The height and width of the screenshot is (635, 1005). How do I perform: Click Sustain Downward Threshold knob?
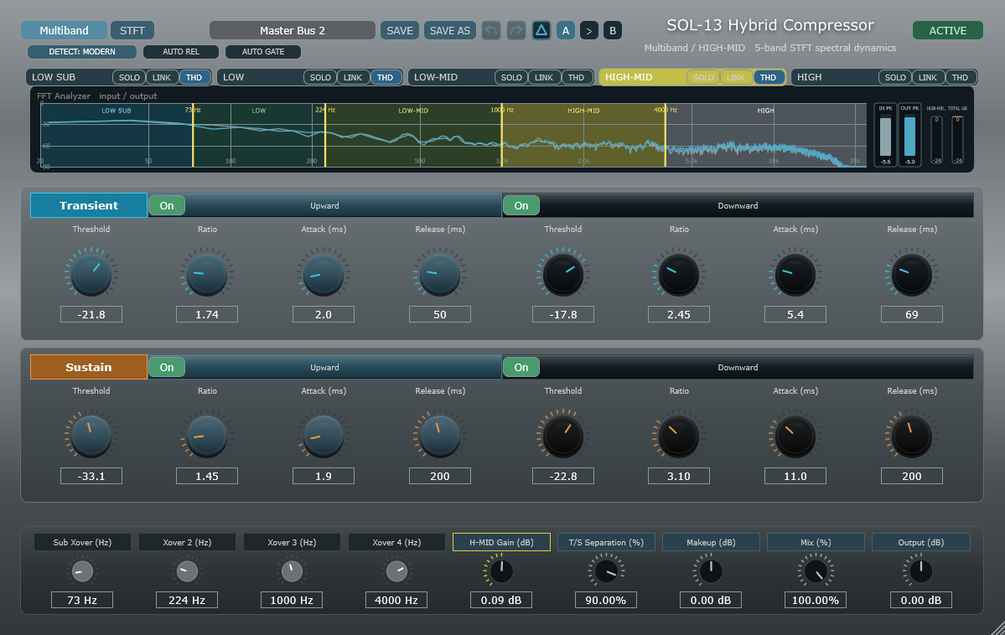click(x=563, y=436)
